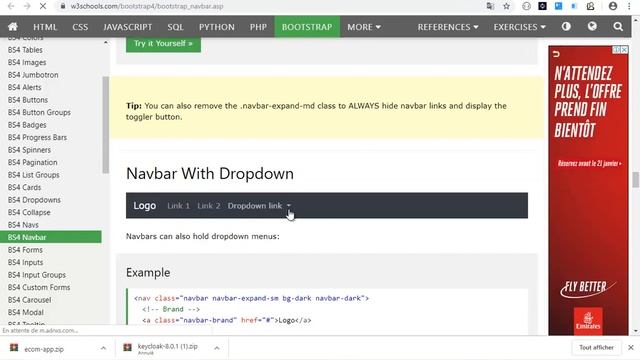Open BS4 Custom Forms sidebar link
The height and width of the screenshot is (360, 640).
tap(39, 287)
